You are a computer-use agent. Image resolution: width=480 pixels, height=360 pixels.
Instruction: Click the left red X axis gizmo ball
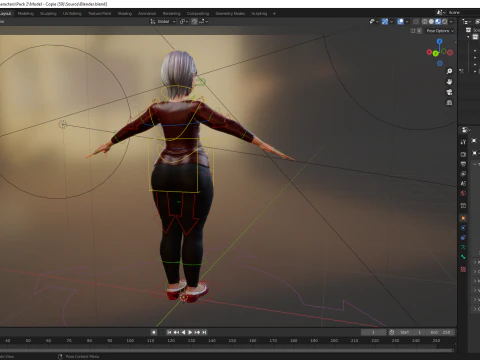(x=429, y=52)
